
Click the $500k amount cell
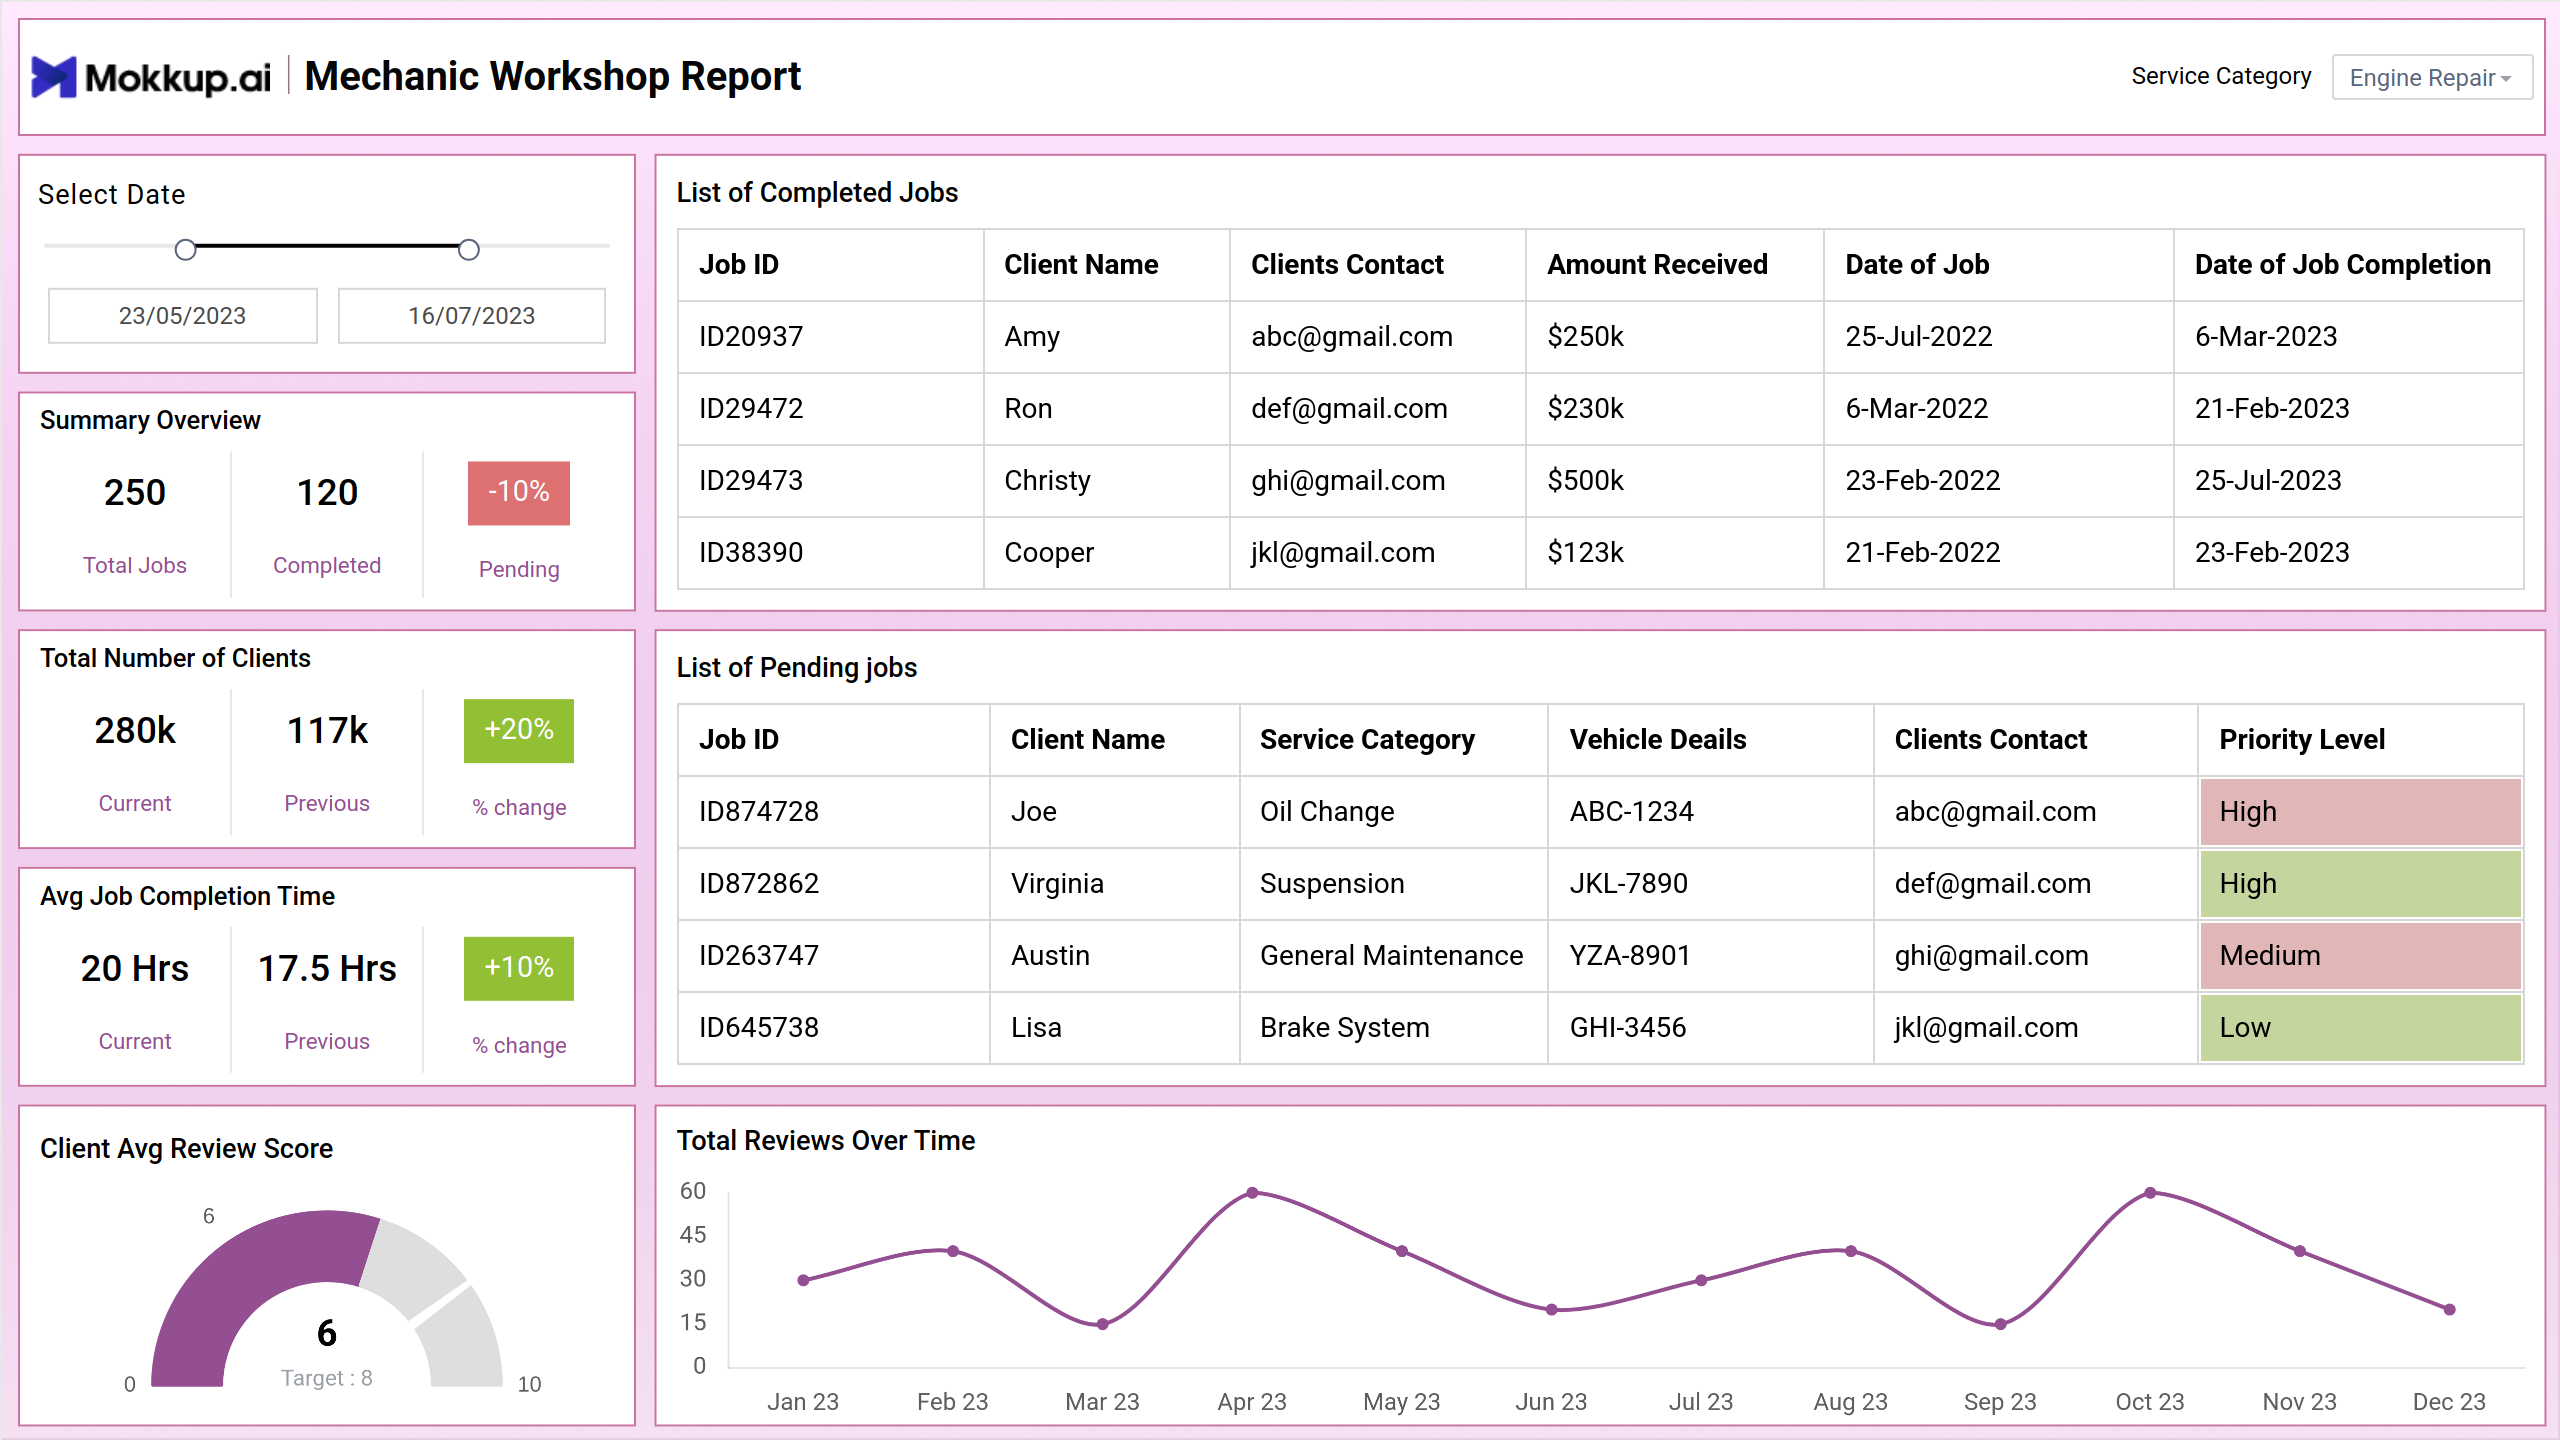click(1675, 481)
